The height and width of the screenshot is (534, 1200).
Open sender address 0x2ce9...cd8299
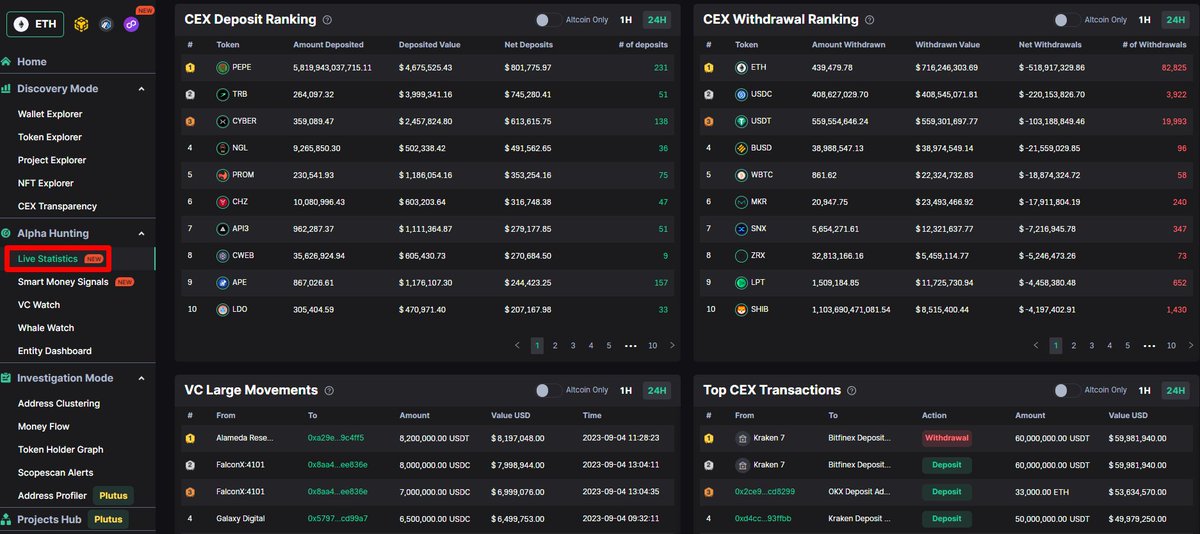pos(765,492)
